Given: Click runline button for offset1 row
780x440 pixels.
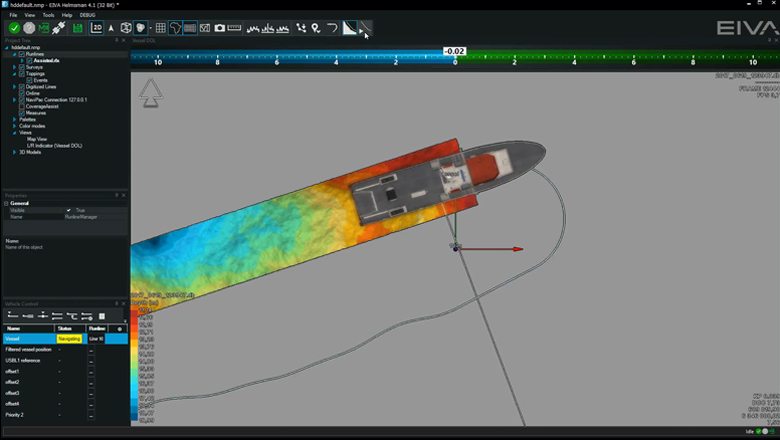Looking at the screenshot, I should coord(91,372).
